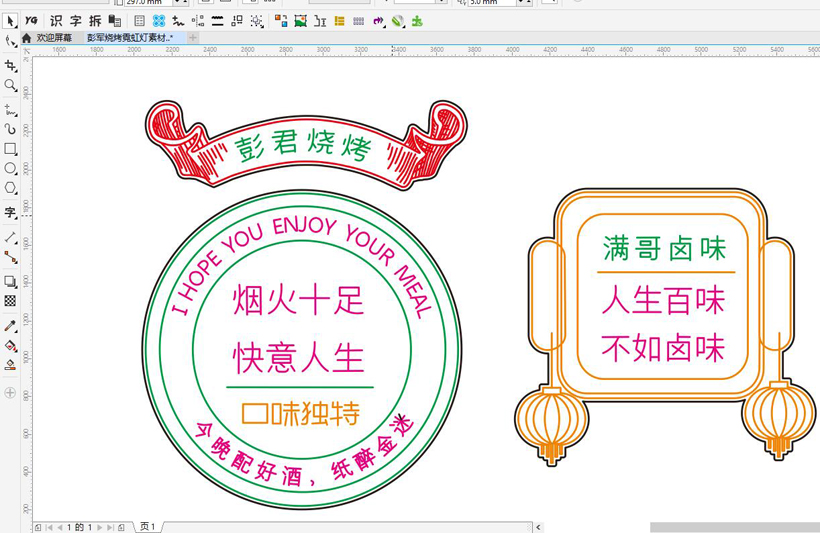Open the green ball icon flyout
Image resolution: width=820 pixels, height=533 pixels.
click(x=398, y=21)
